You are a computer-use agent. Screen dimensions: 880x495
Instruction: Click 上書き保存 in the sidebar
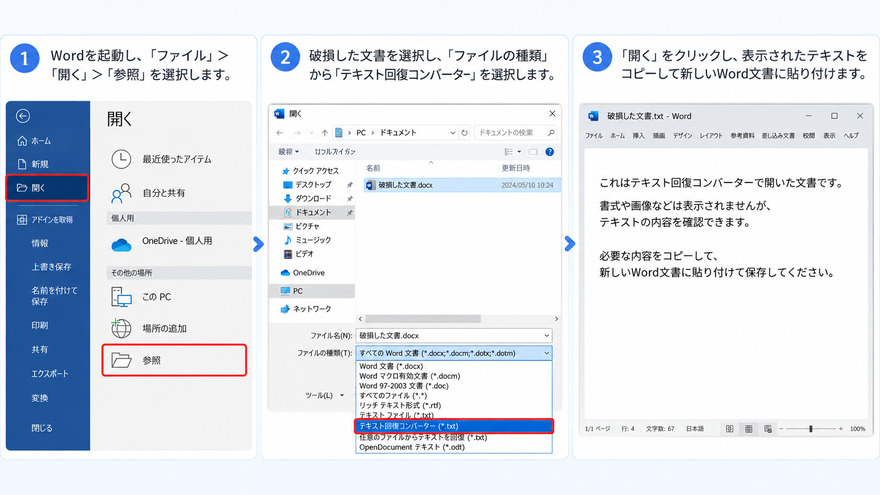[51, 267]
